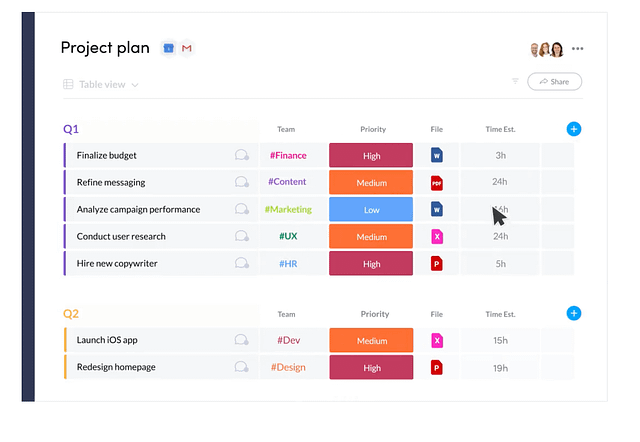Open the three-dots more options menu
This screenshot has width=640, height=442.
click(x=577, y=49)
